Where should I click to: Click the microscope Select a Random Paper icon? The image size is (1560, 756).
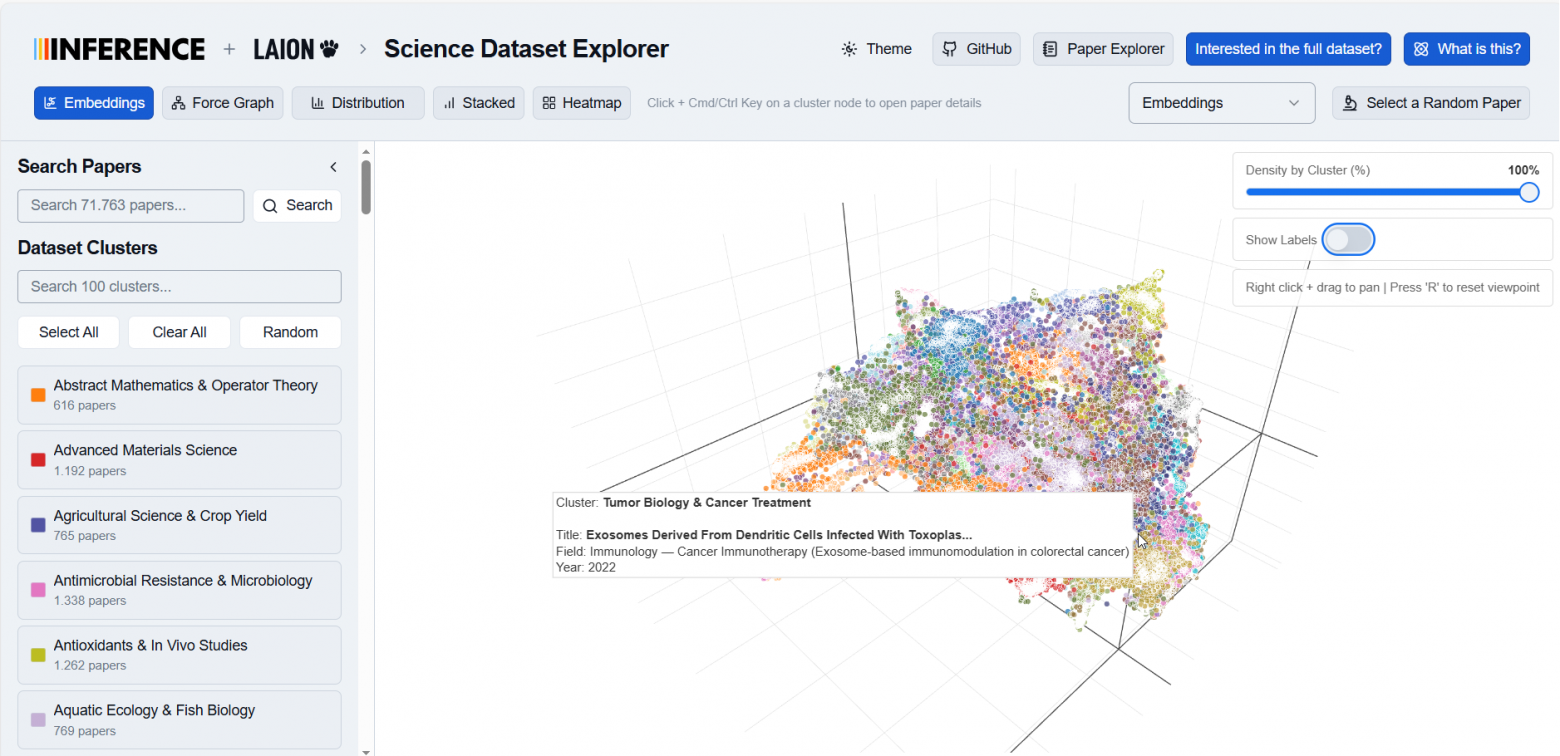pos(1350,103)
